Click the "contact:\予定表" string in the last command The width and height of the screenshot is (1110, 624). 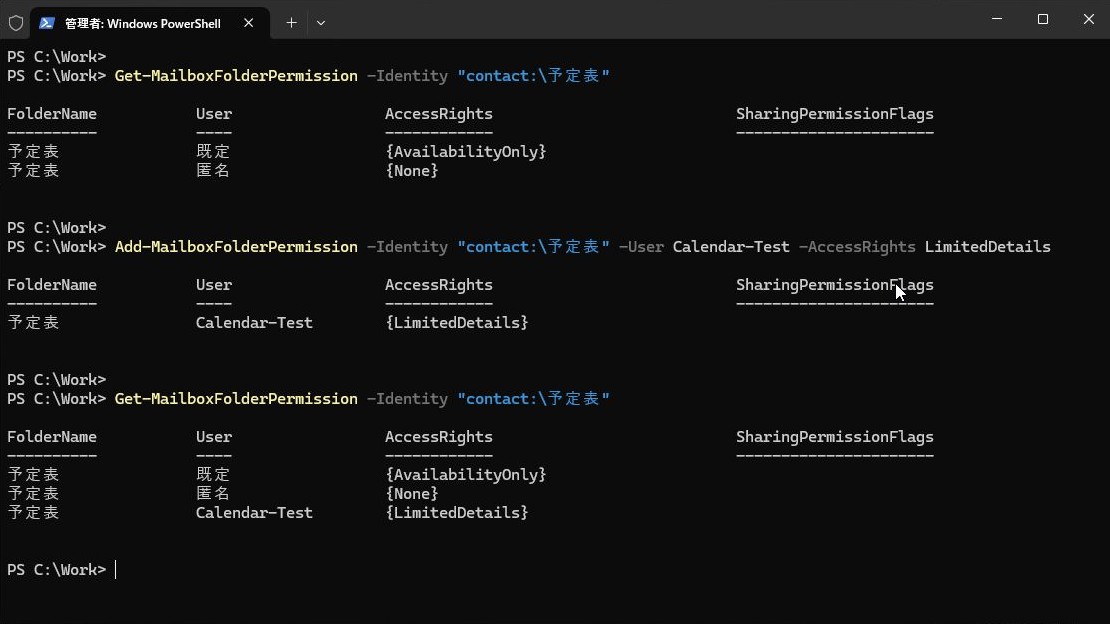point(533,399)
